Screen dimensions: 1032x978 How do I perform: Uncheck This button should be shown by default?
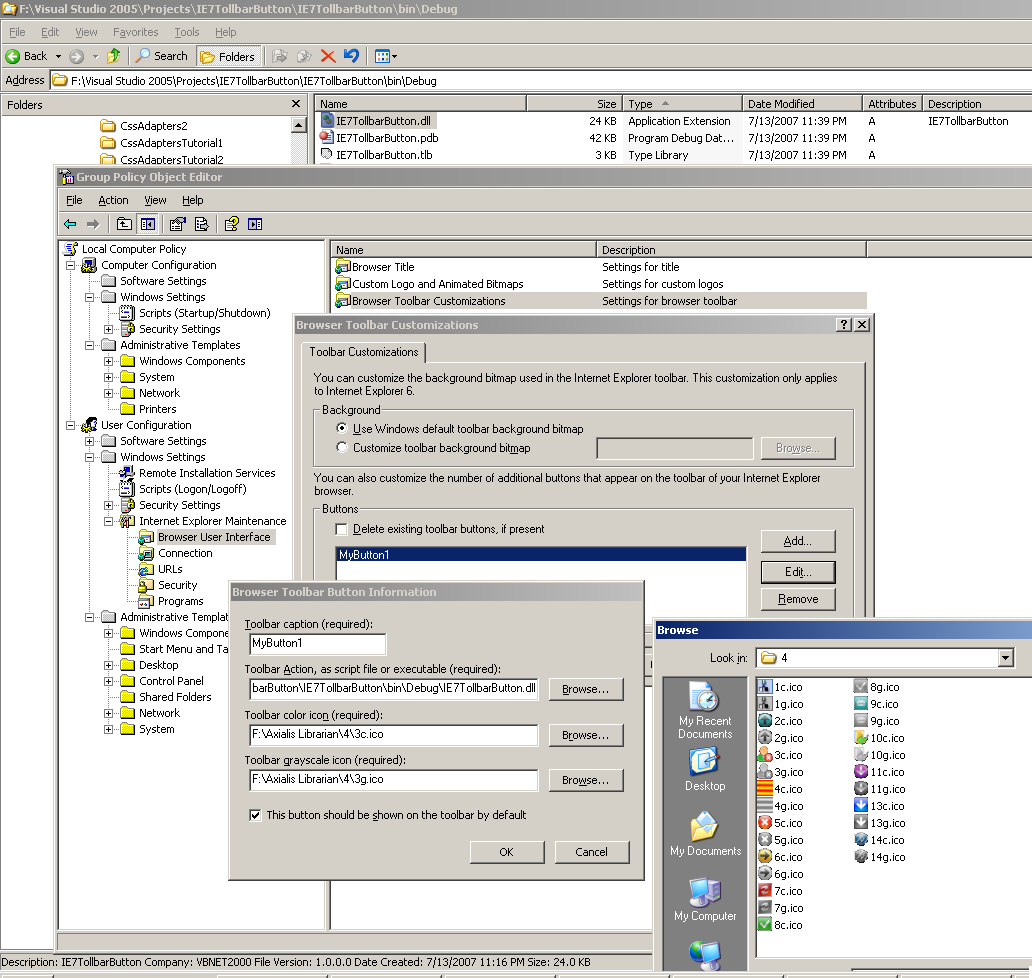point(255,815)
